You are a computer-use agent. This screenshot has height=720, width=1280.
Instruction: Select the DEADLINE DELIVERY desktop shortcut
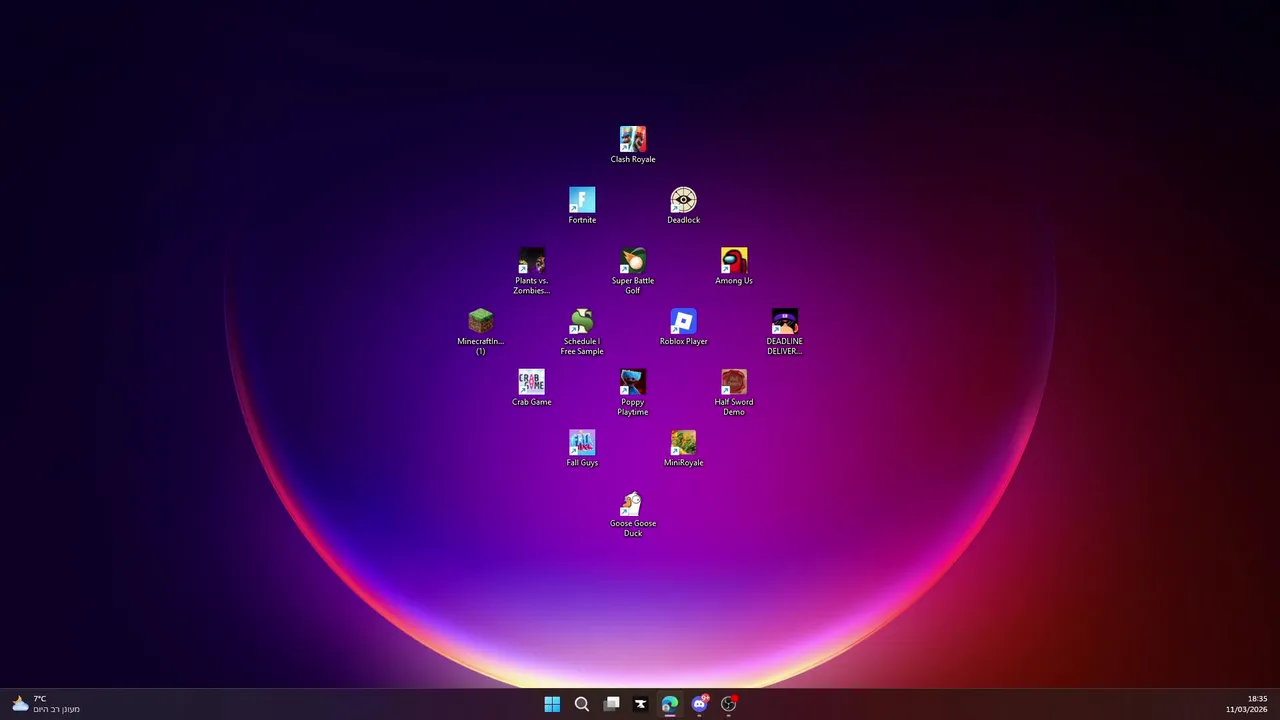[x=785, y=332]
